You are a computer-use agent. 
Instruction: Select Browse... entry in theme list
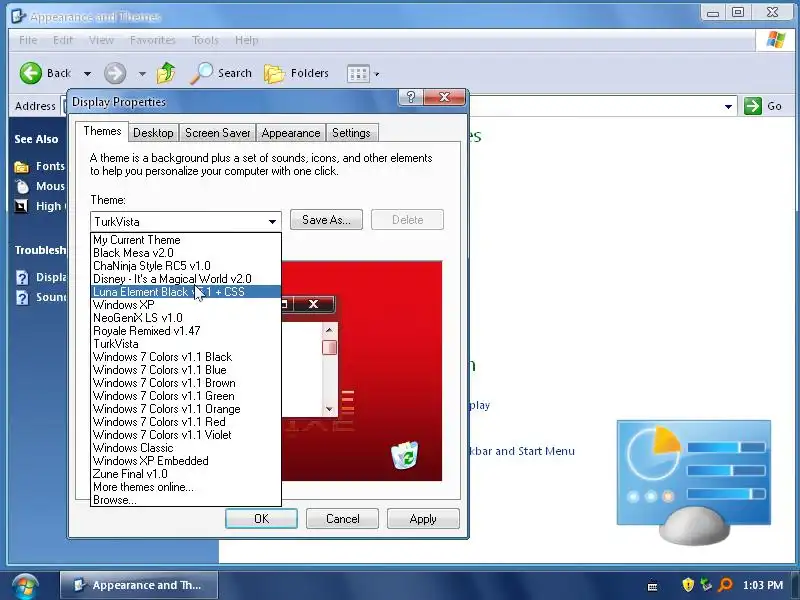[x=186, y=500]
